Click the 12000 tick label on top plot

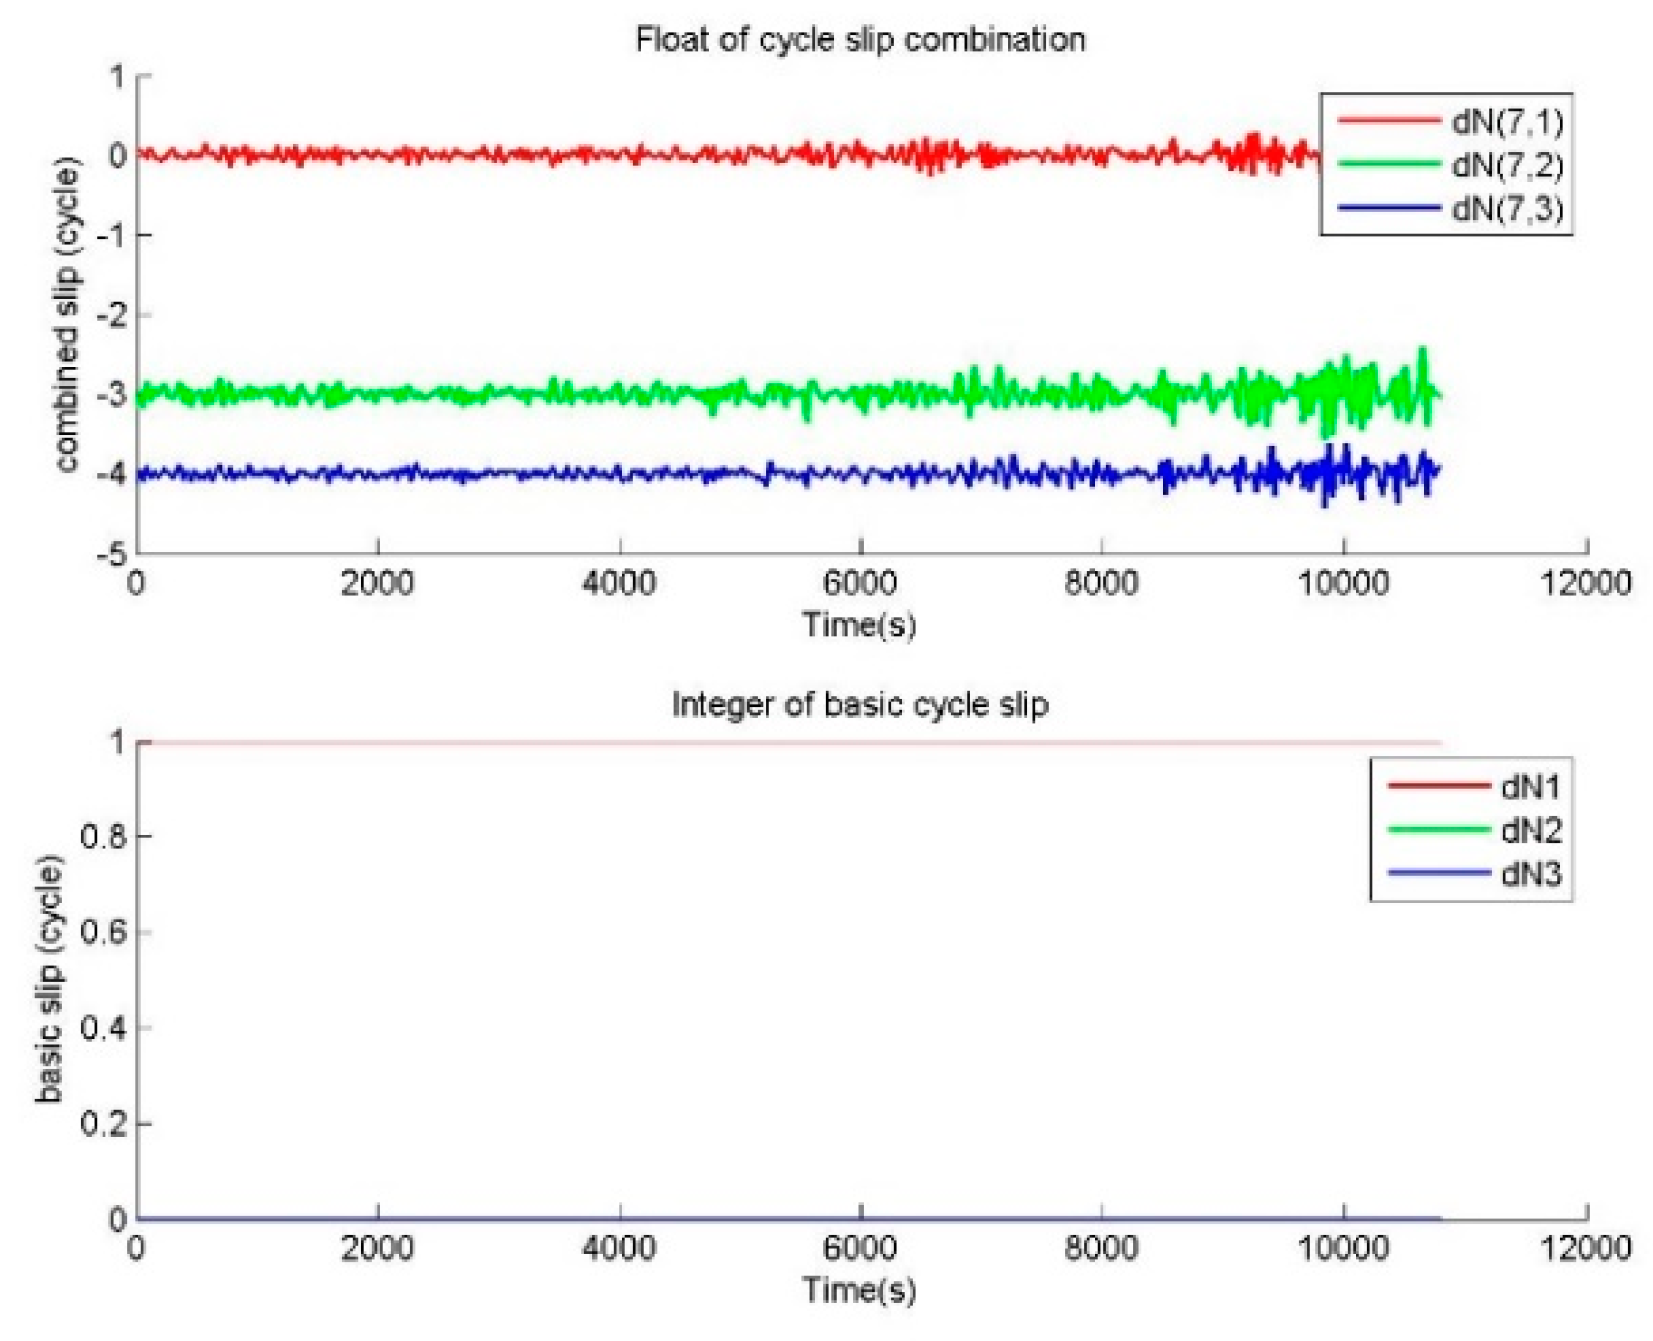pyautogui.click(x=1585, y=583)
